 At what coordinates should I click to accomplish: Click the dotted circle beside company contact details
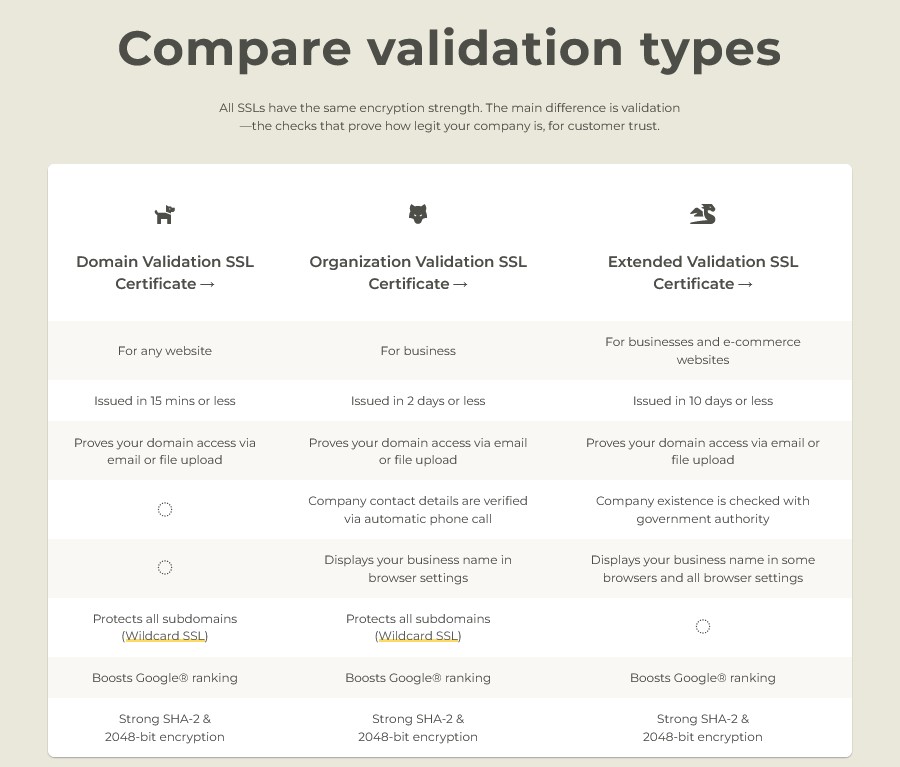[x=165, y=509]
